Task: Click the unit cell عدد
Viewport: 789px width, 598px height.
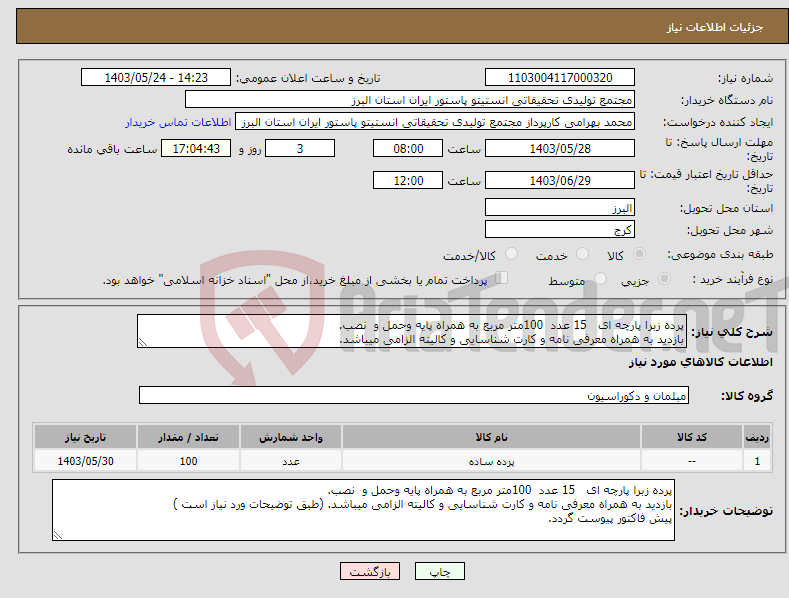Action: 291,461
